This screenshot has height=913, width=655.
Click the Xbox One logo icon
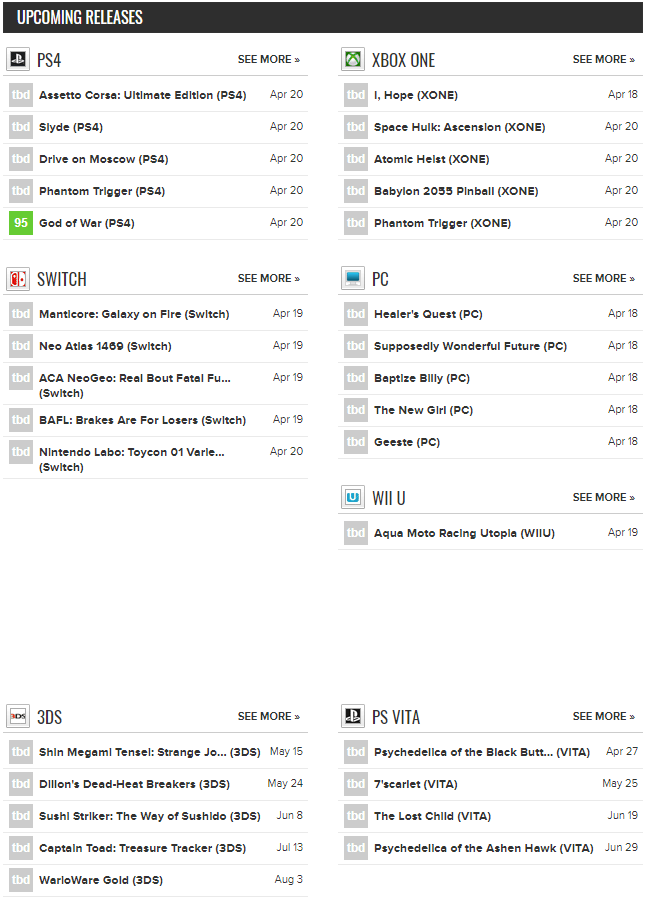(353, 59)
